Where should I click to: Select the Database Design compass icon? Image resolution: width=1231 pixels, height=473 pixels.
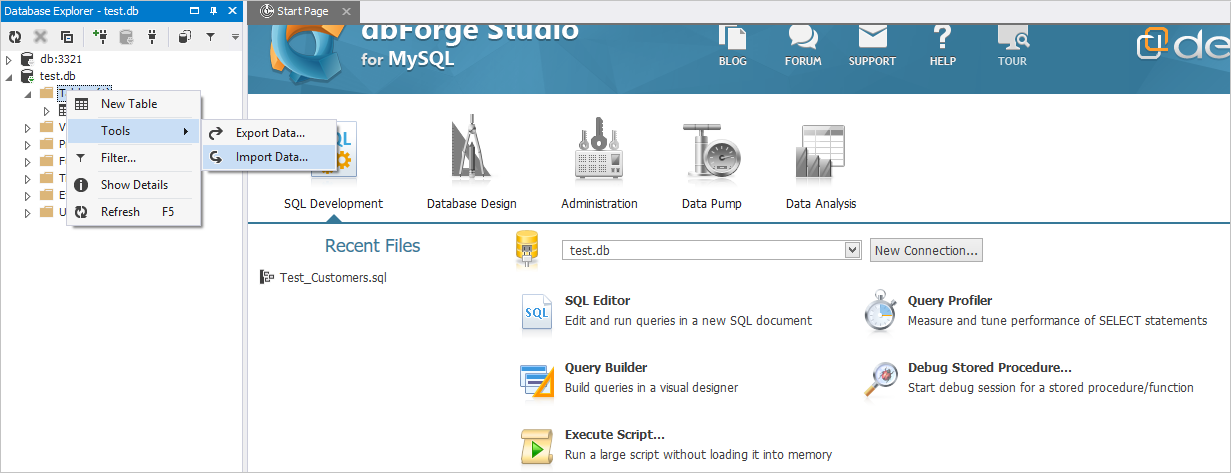472,150
